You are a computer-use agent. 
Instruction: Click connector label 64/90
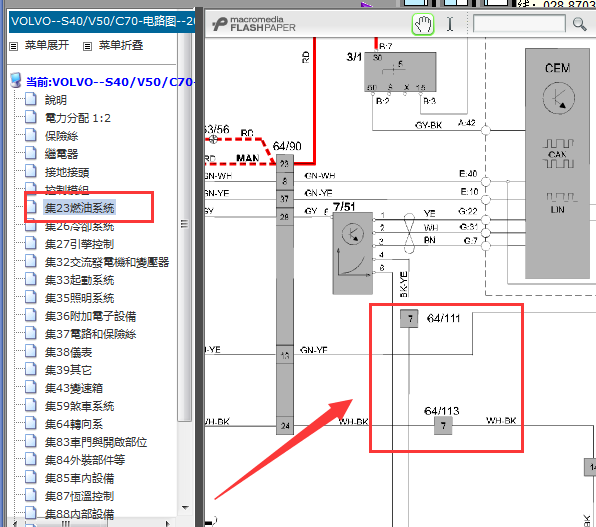[x=287, y=146]
